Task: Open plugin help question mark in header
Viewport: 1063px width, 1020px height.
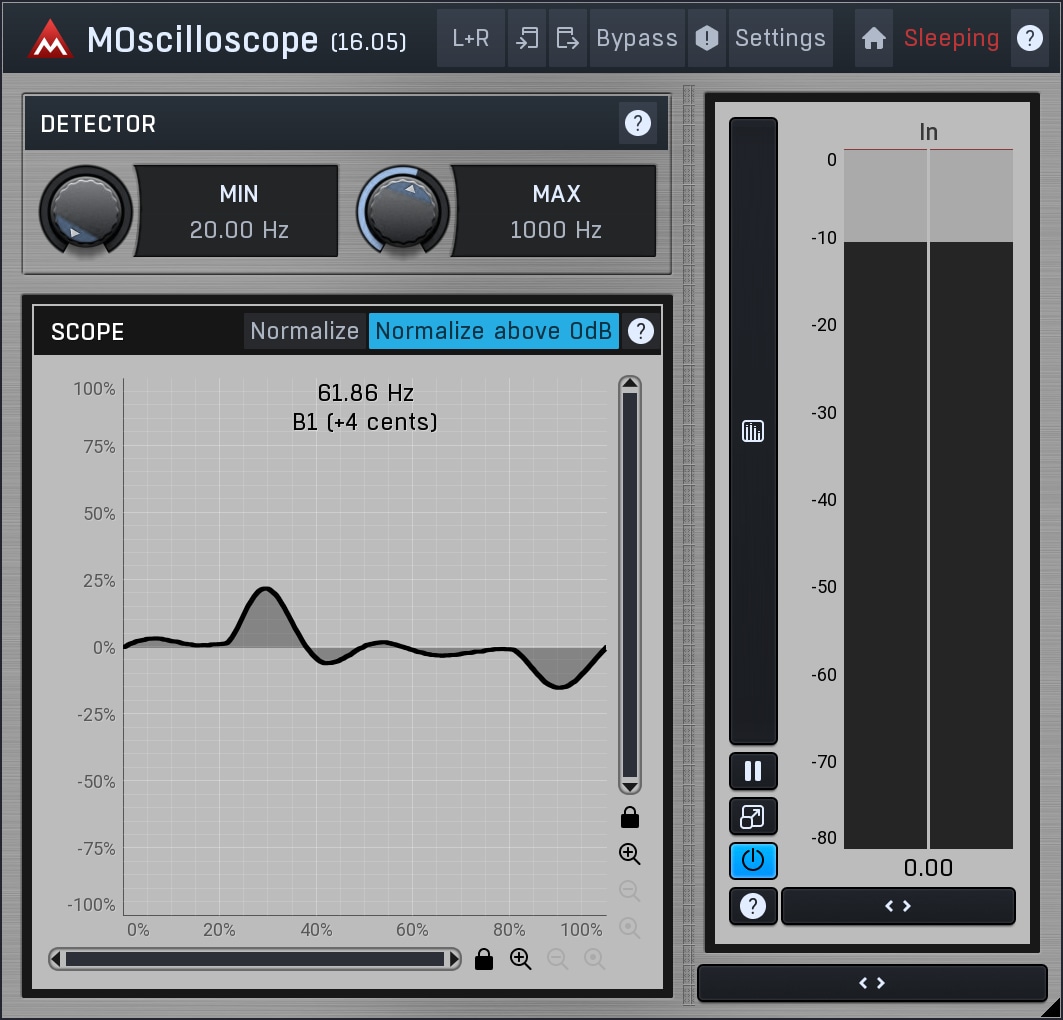Action: [x=1029, y=38]
